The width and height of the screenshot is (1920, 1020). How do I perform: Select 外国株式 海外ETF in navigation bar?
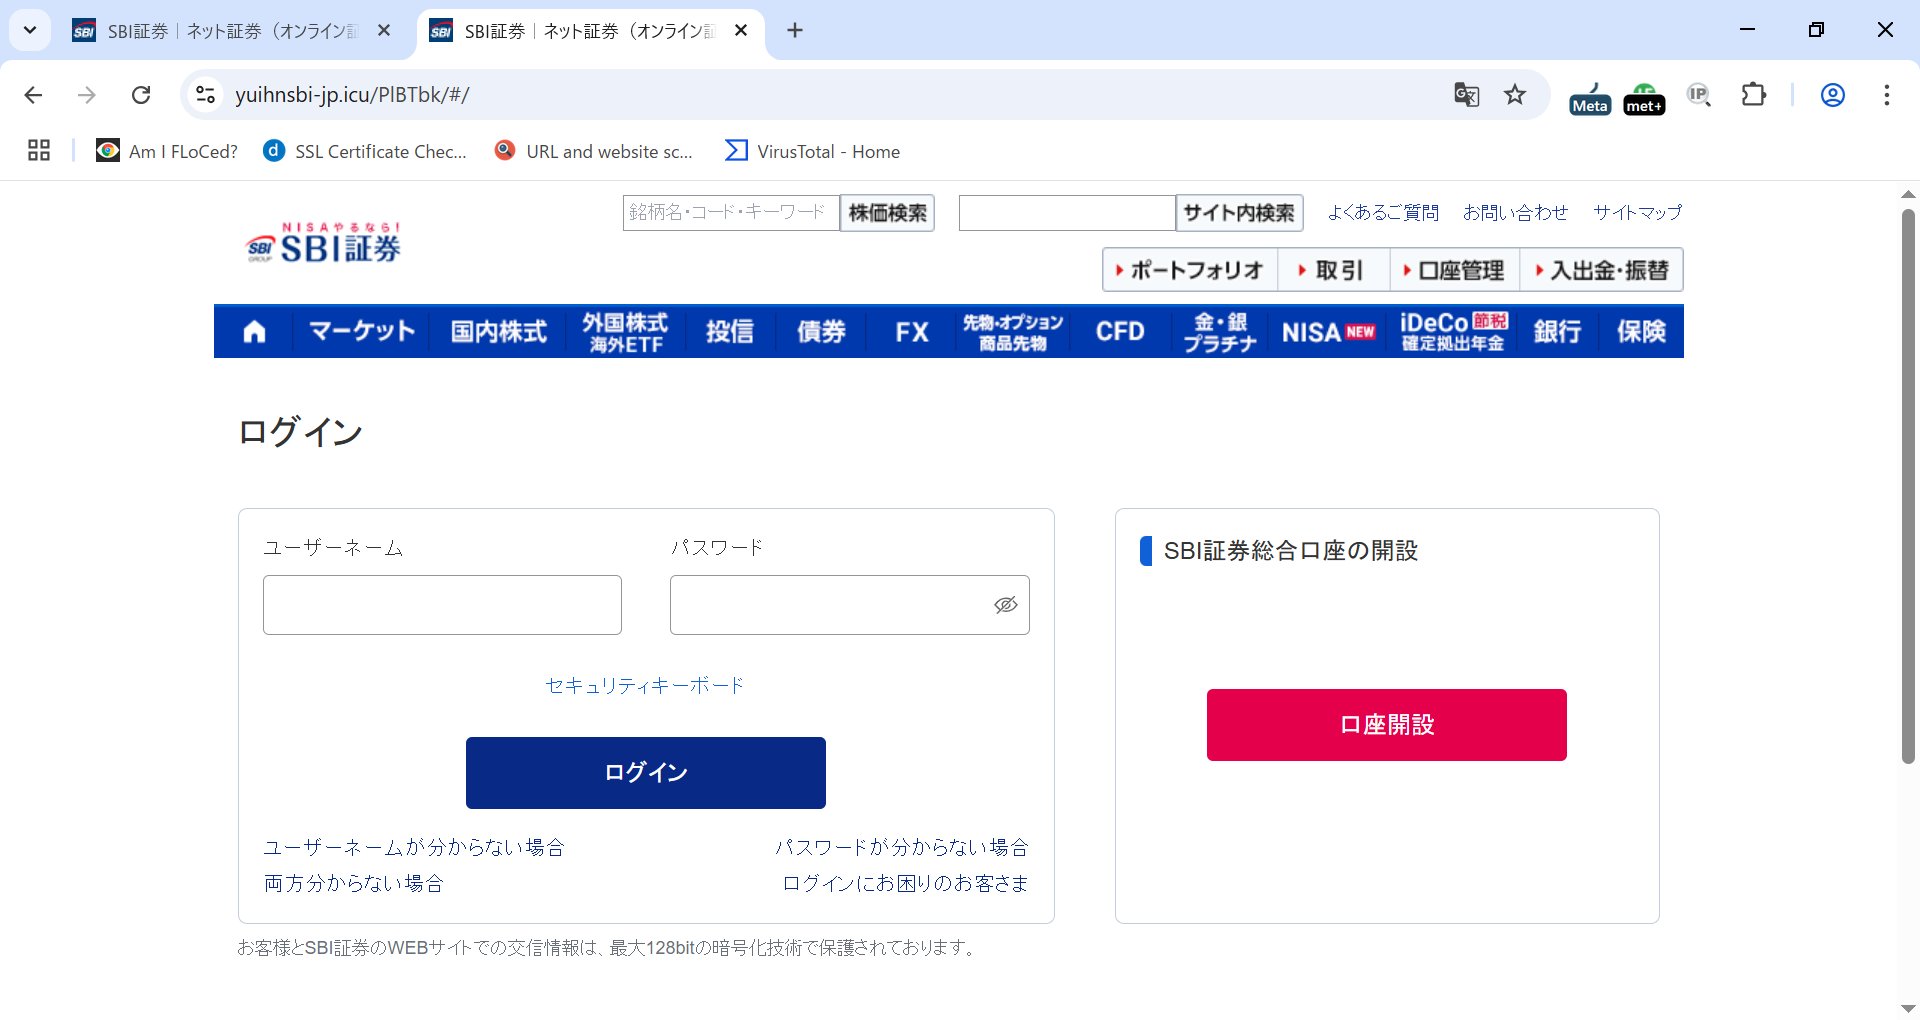(626, 332)
